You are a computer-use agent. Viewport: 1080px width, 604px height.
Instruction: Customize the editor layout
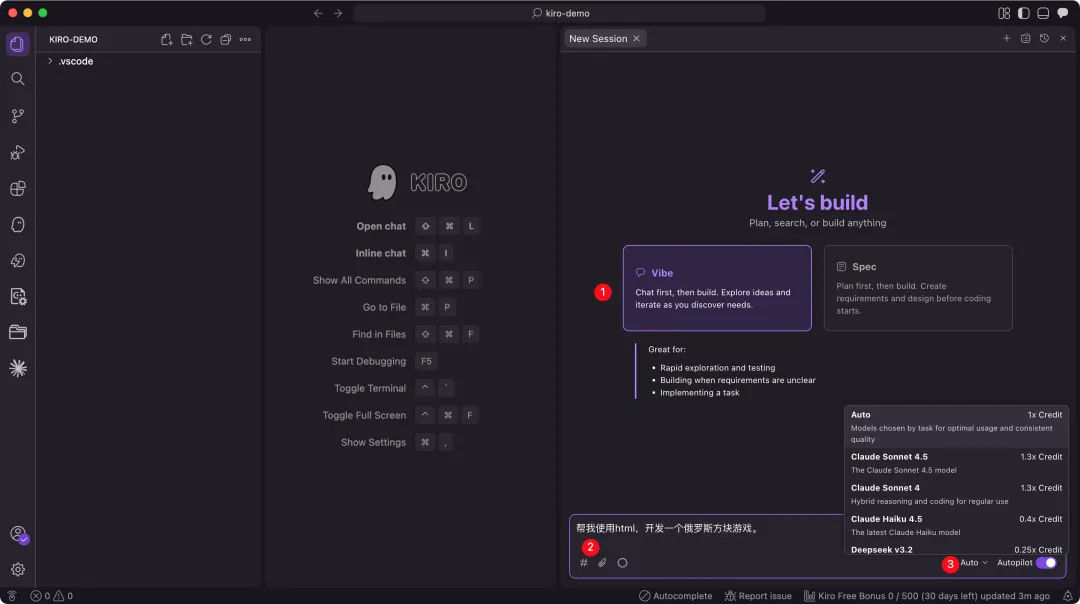1004,13
